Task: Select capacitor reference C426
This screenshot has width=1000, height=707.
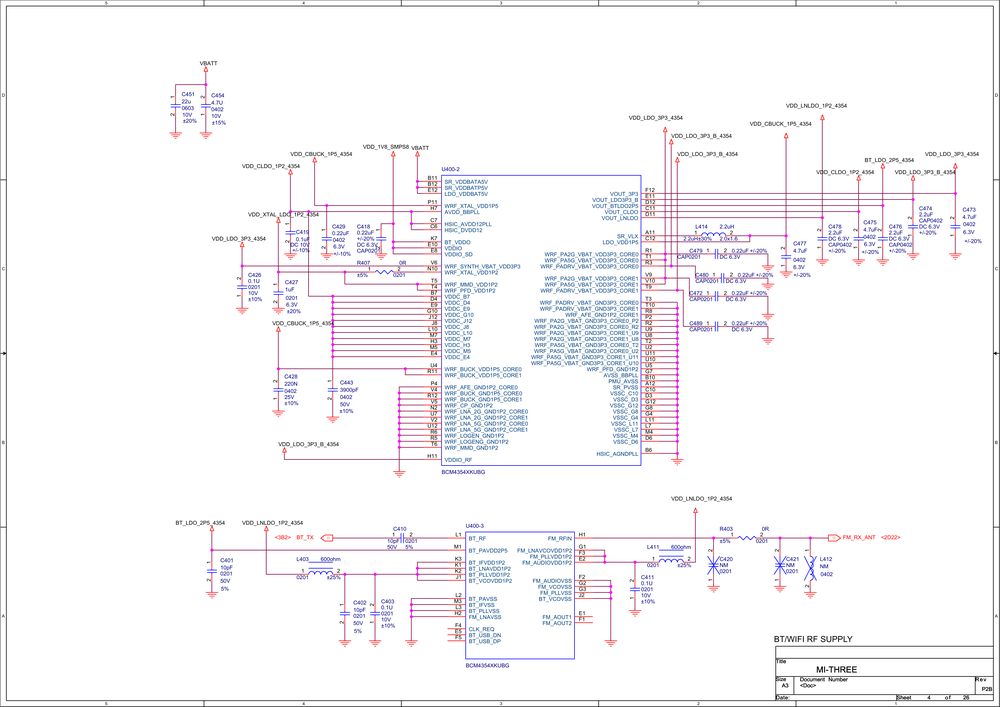Action: coord(254,275)
